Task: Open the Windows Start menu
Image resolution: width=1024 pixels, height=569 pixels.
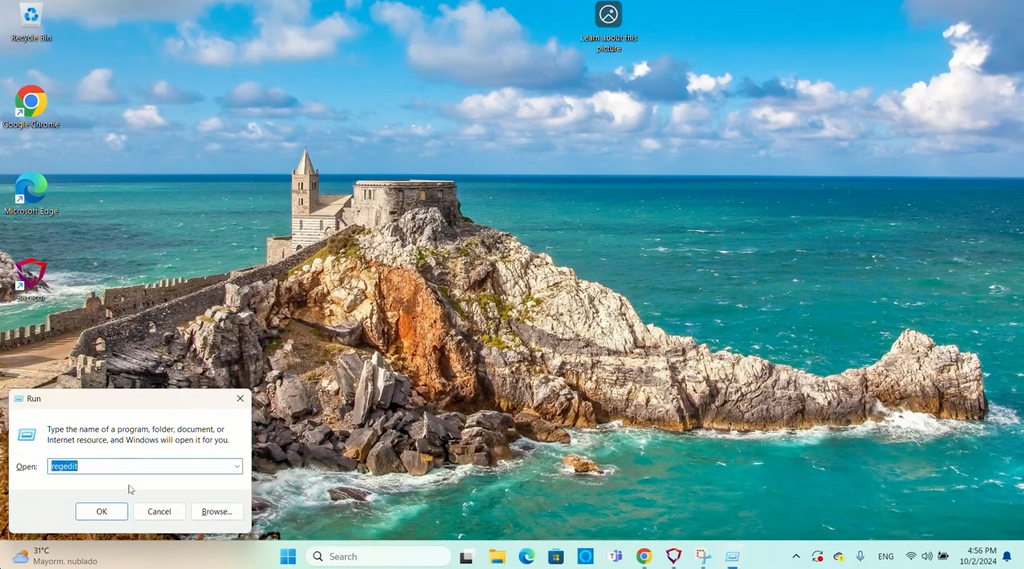Action: (288, 556)
